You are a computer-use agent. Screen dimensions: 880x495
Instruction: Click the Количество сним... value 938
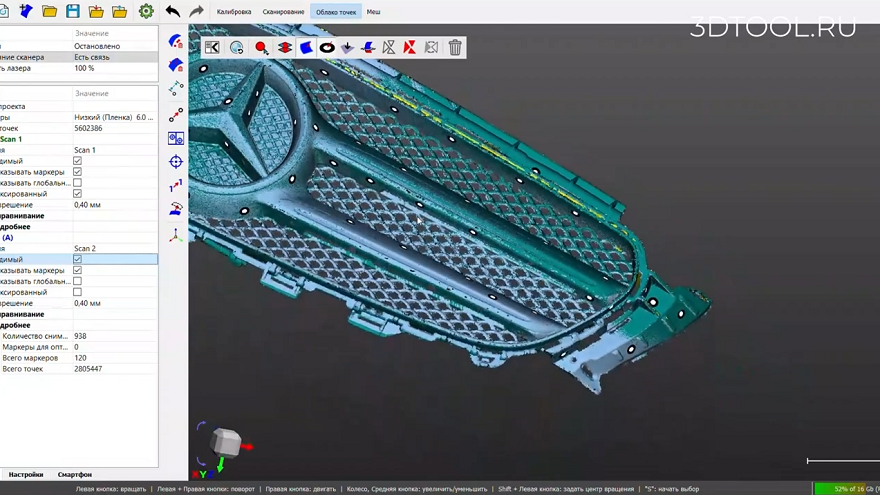pyautogui.click(x=80, y=336)
